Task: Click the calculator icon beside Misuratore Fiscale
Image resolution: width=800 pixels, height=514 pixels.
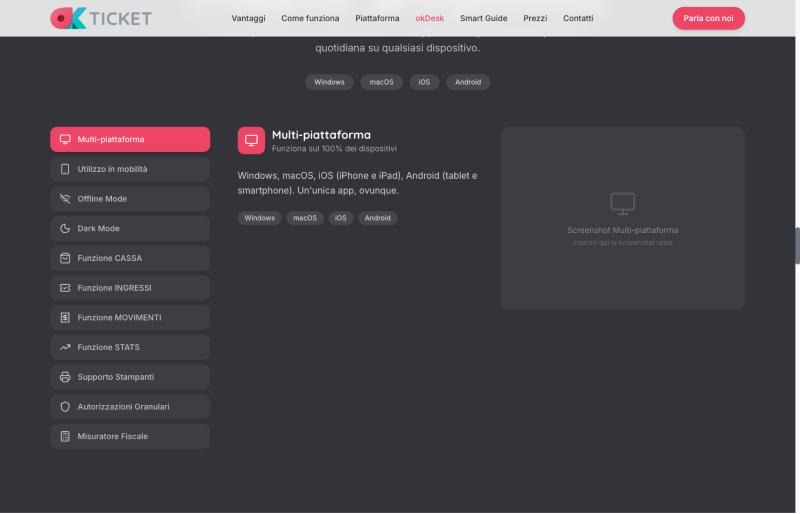Action: pyautogui.click(x=65, y=436)
